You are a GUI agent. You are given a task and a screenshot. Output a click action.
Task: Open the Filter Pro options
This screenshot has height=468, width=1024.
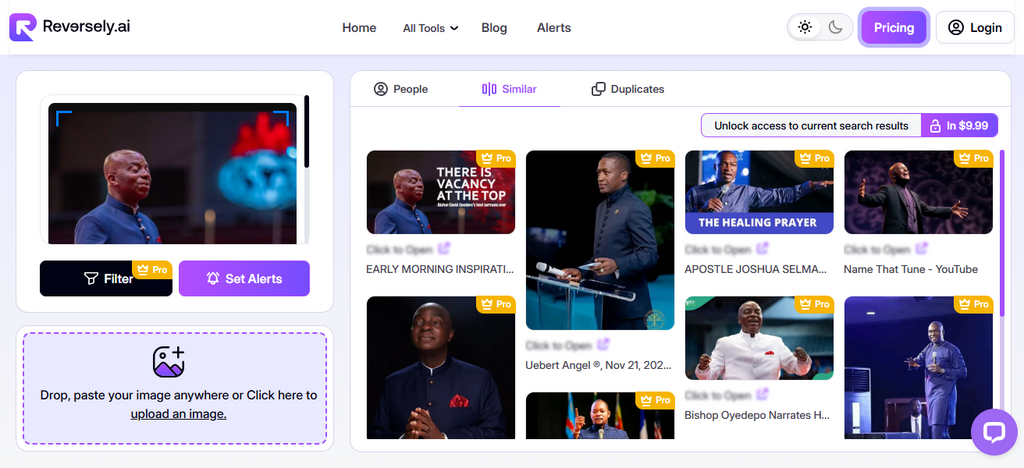pyautogui.click(x=105, y=278)
